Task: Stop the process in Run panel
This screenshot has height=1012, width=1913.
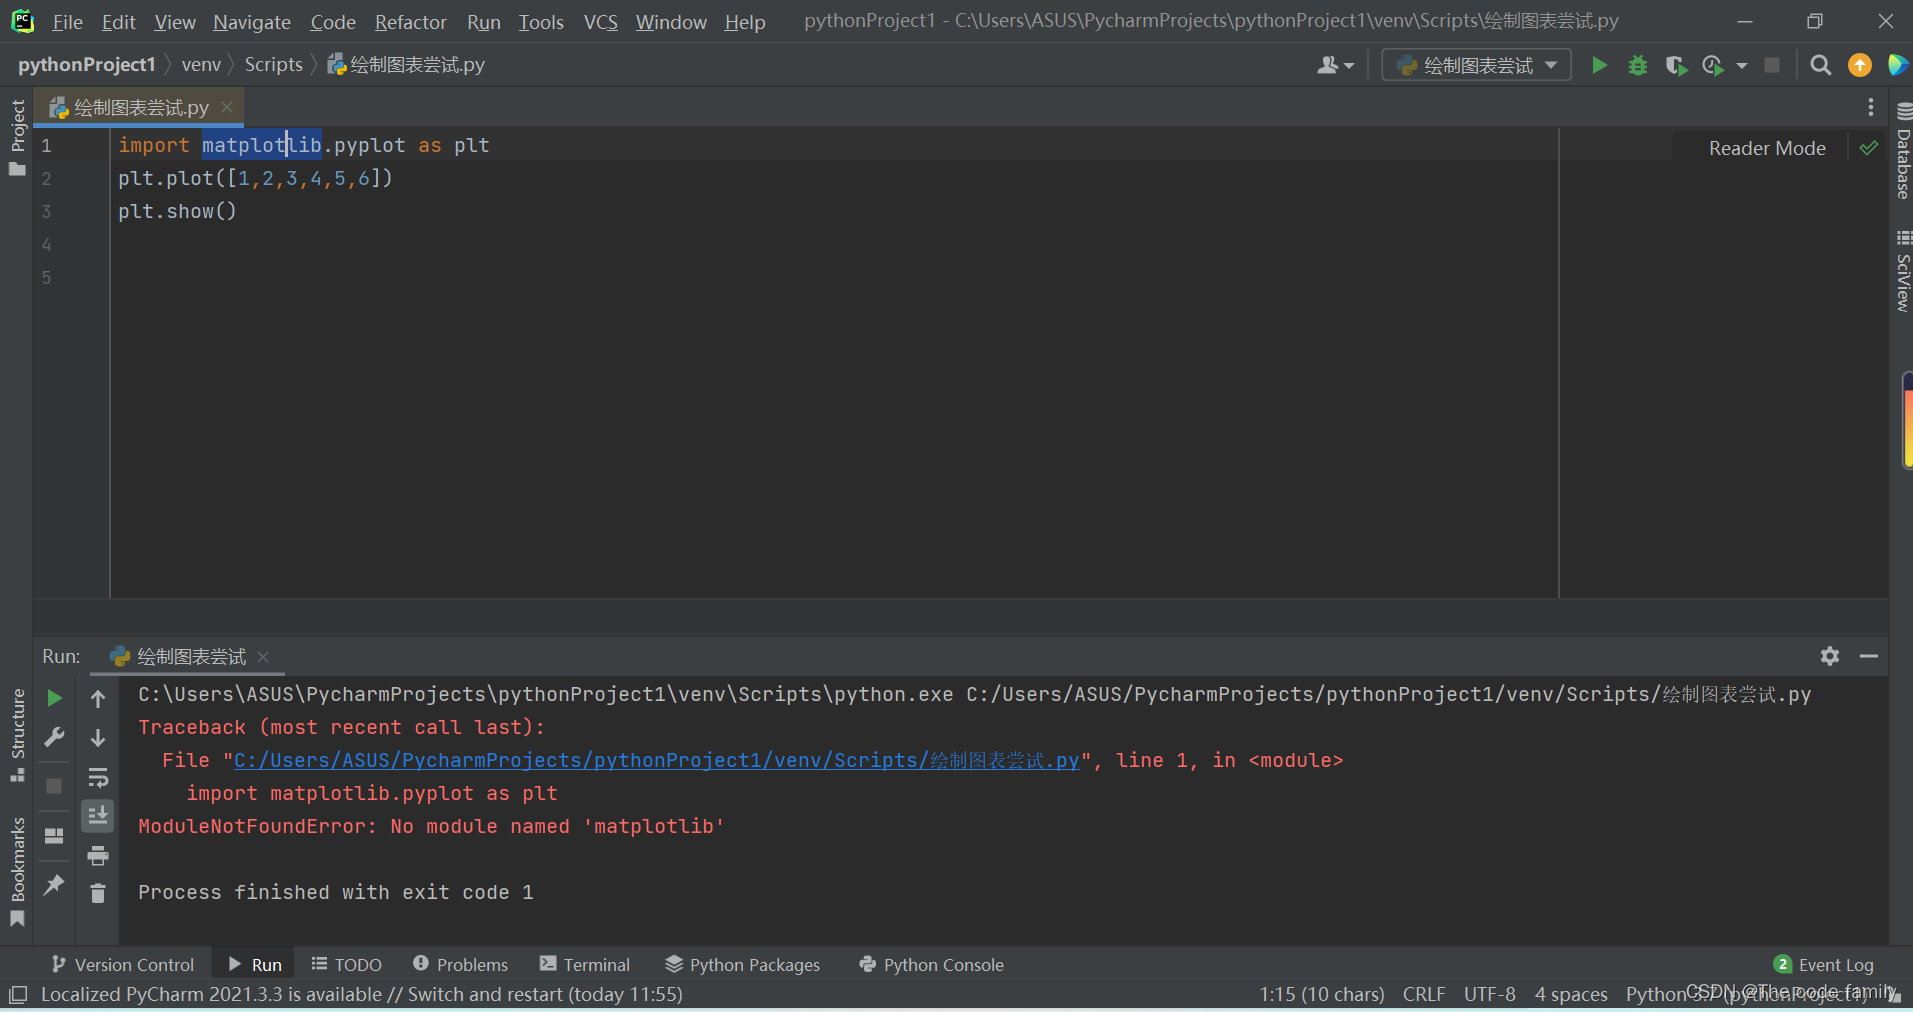Action: point(55,786)
